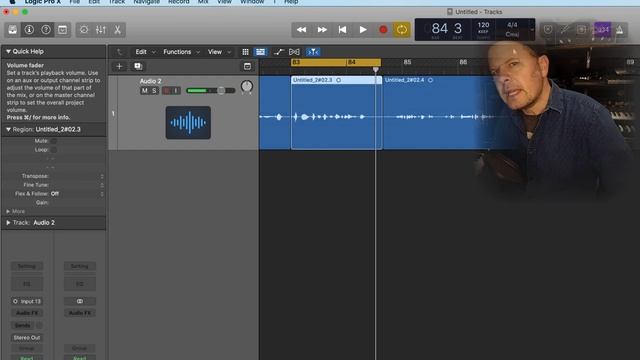Toggle the purple count-in 1234 button
The image size is (640, 360).
click(602, 29)
